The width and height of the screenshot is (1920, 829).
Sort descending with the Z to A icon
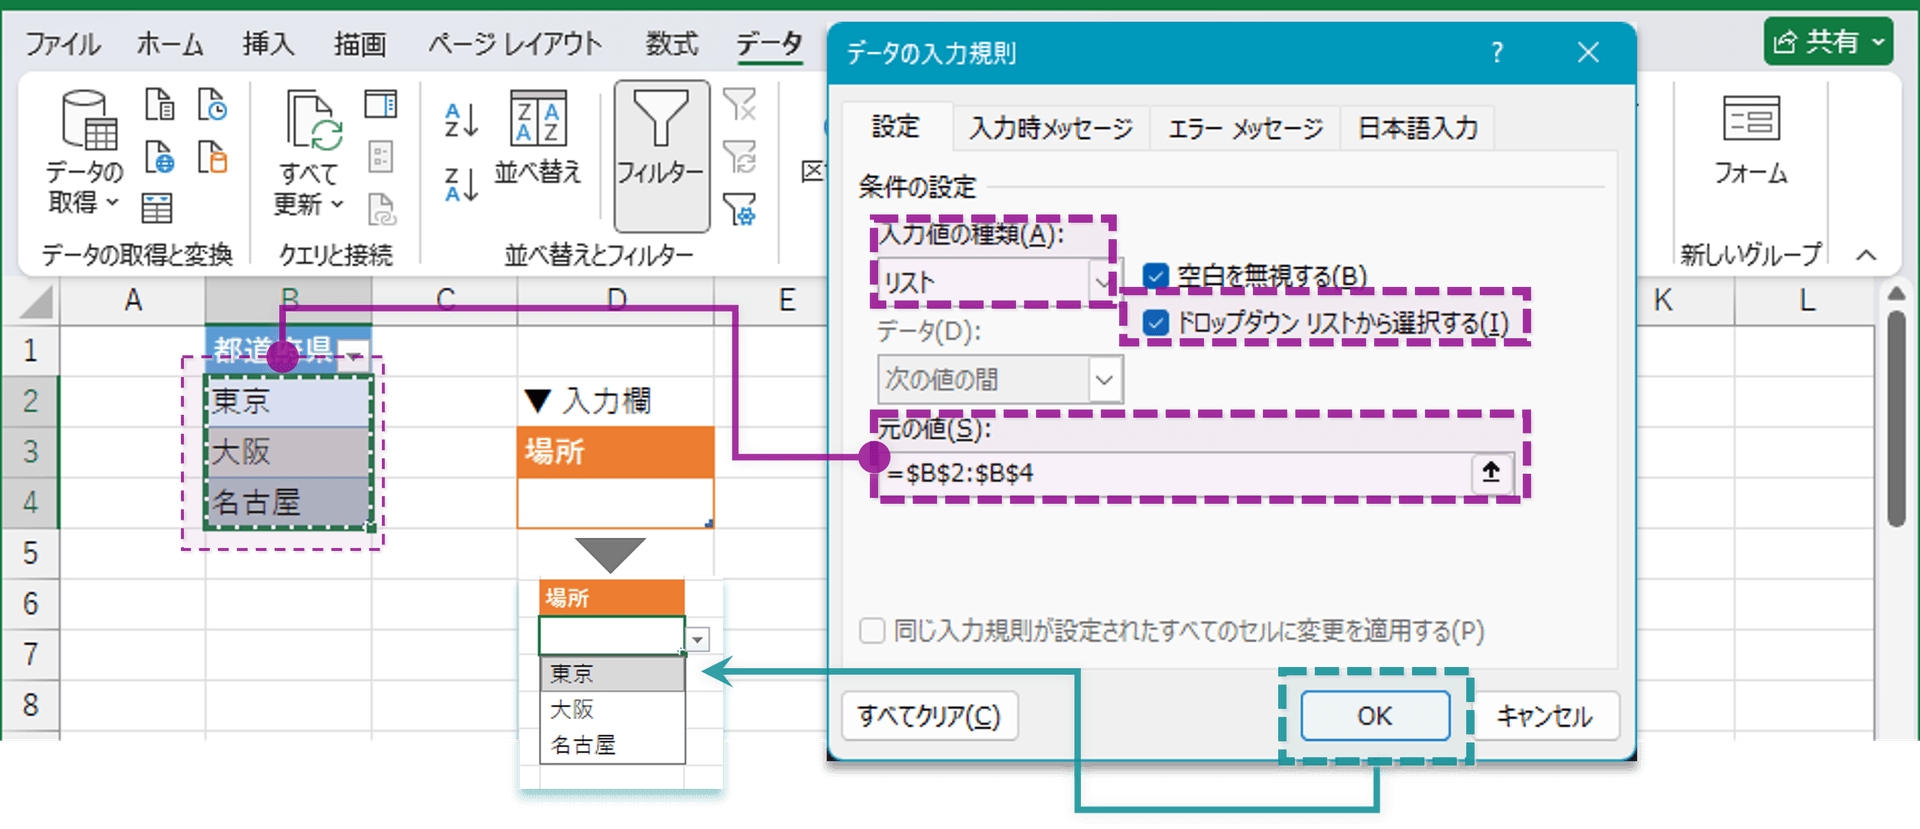[461, 184]
